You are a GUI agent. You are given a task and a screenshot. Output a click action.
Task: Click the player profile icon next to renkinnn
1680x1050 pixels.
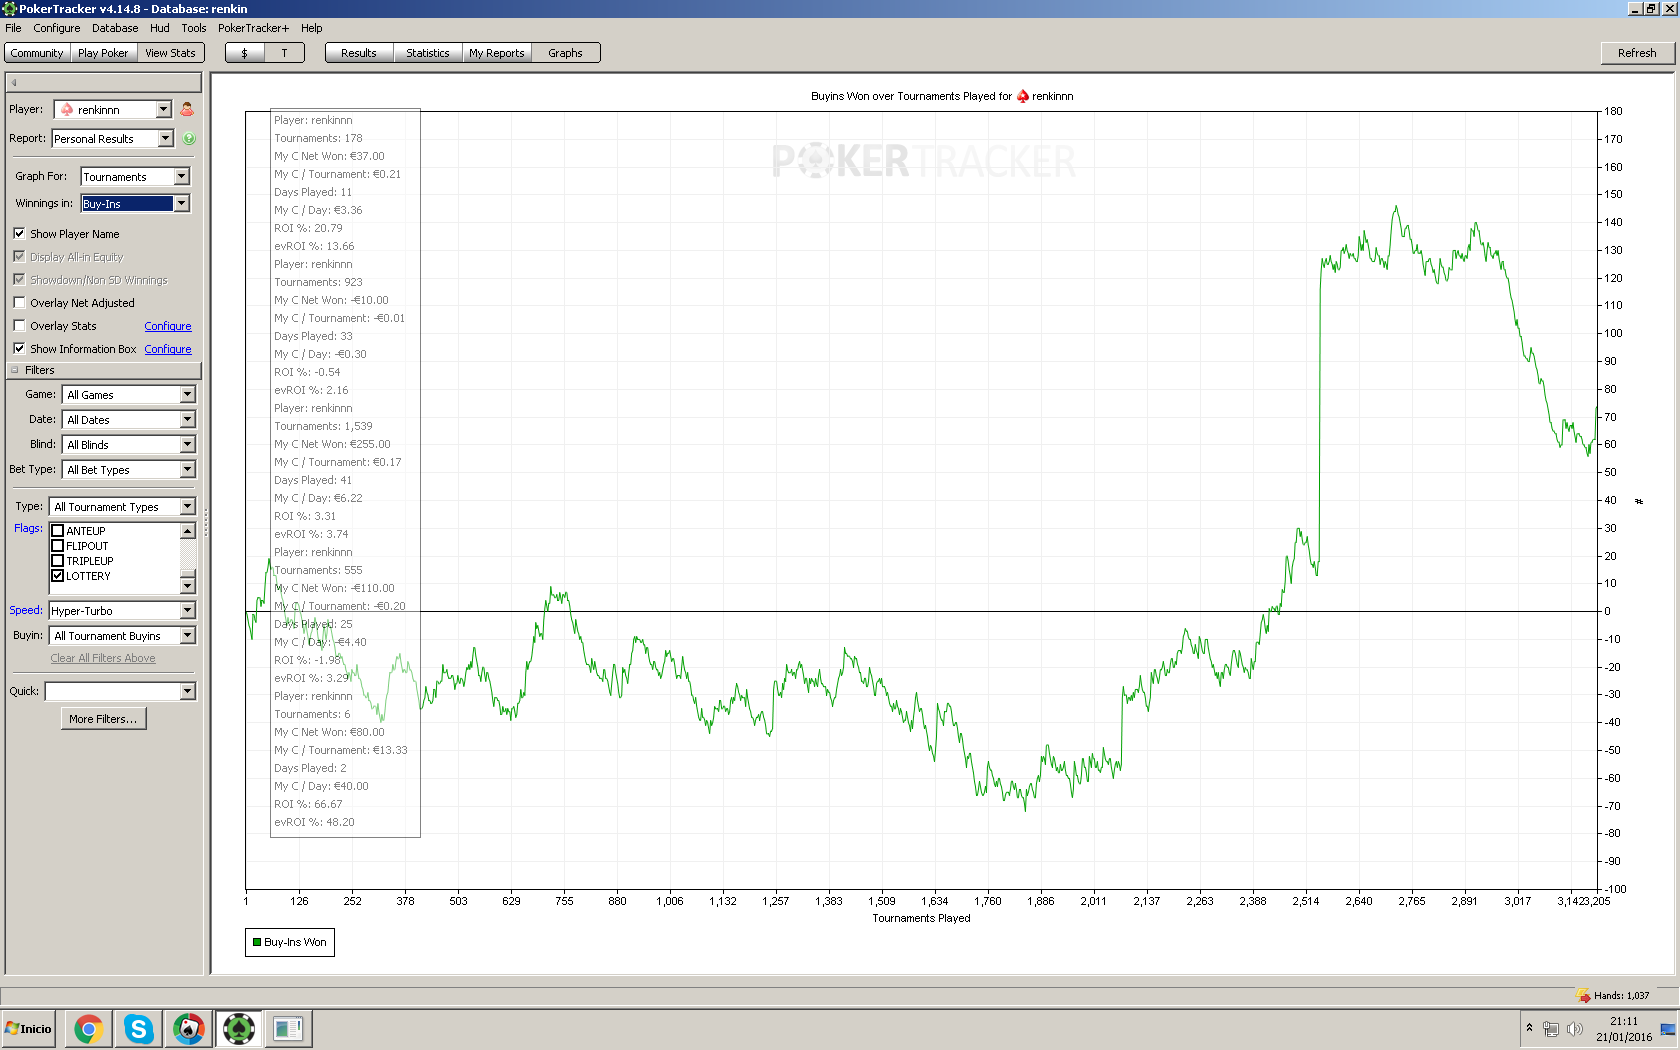click(187, 109)
